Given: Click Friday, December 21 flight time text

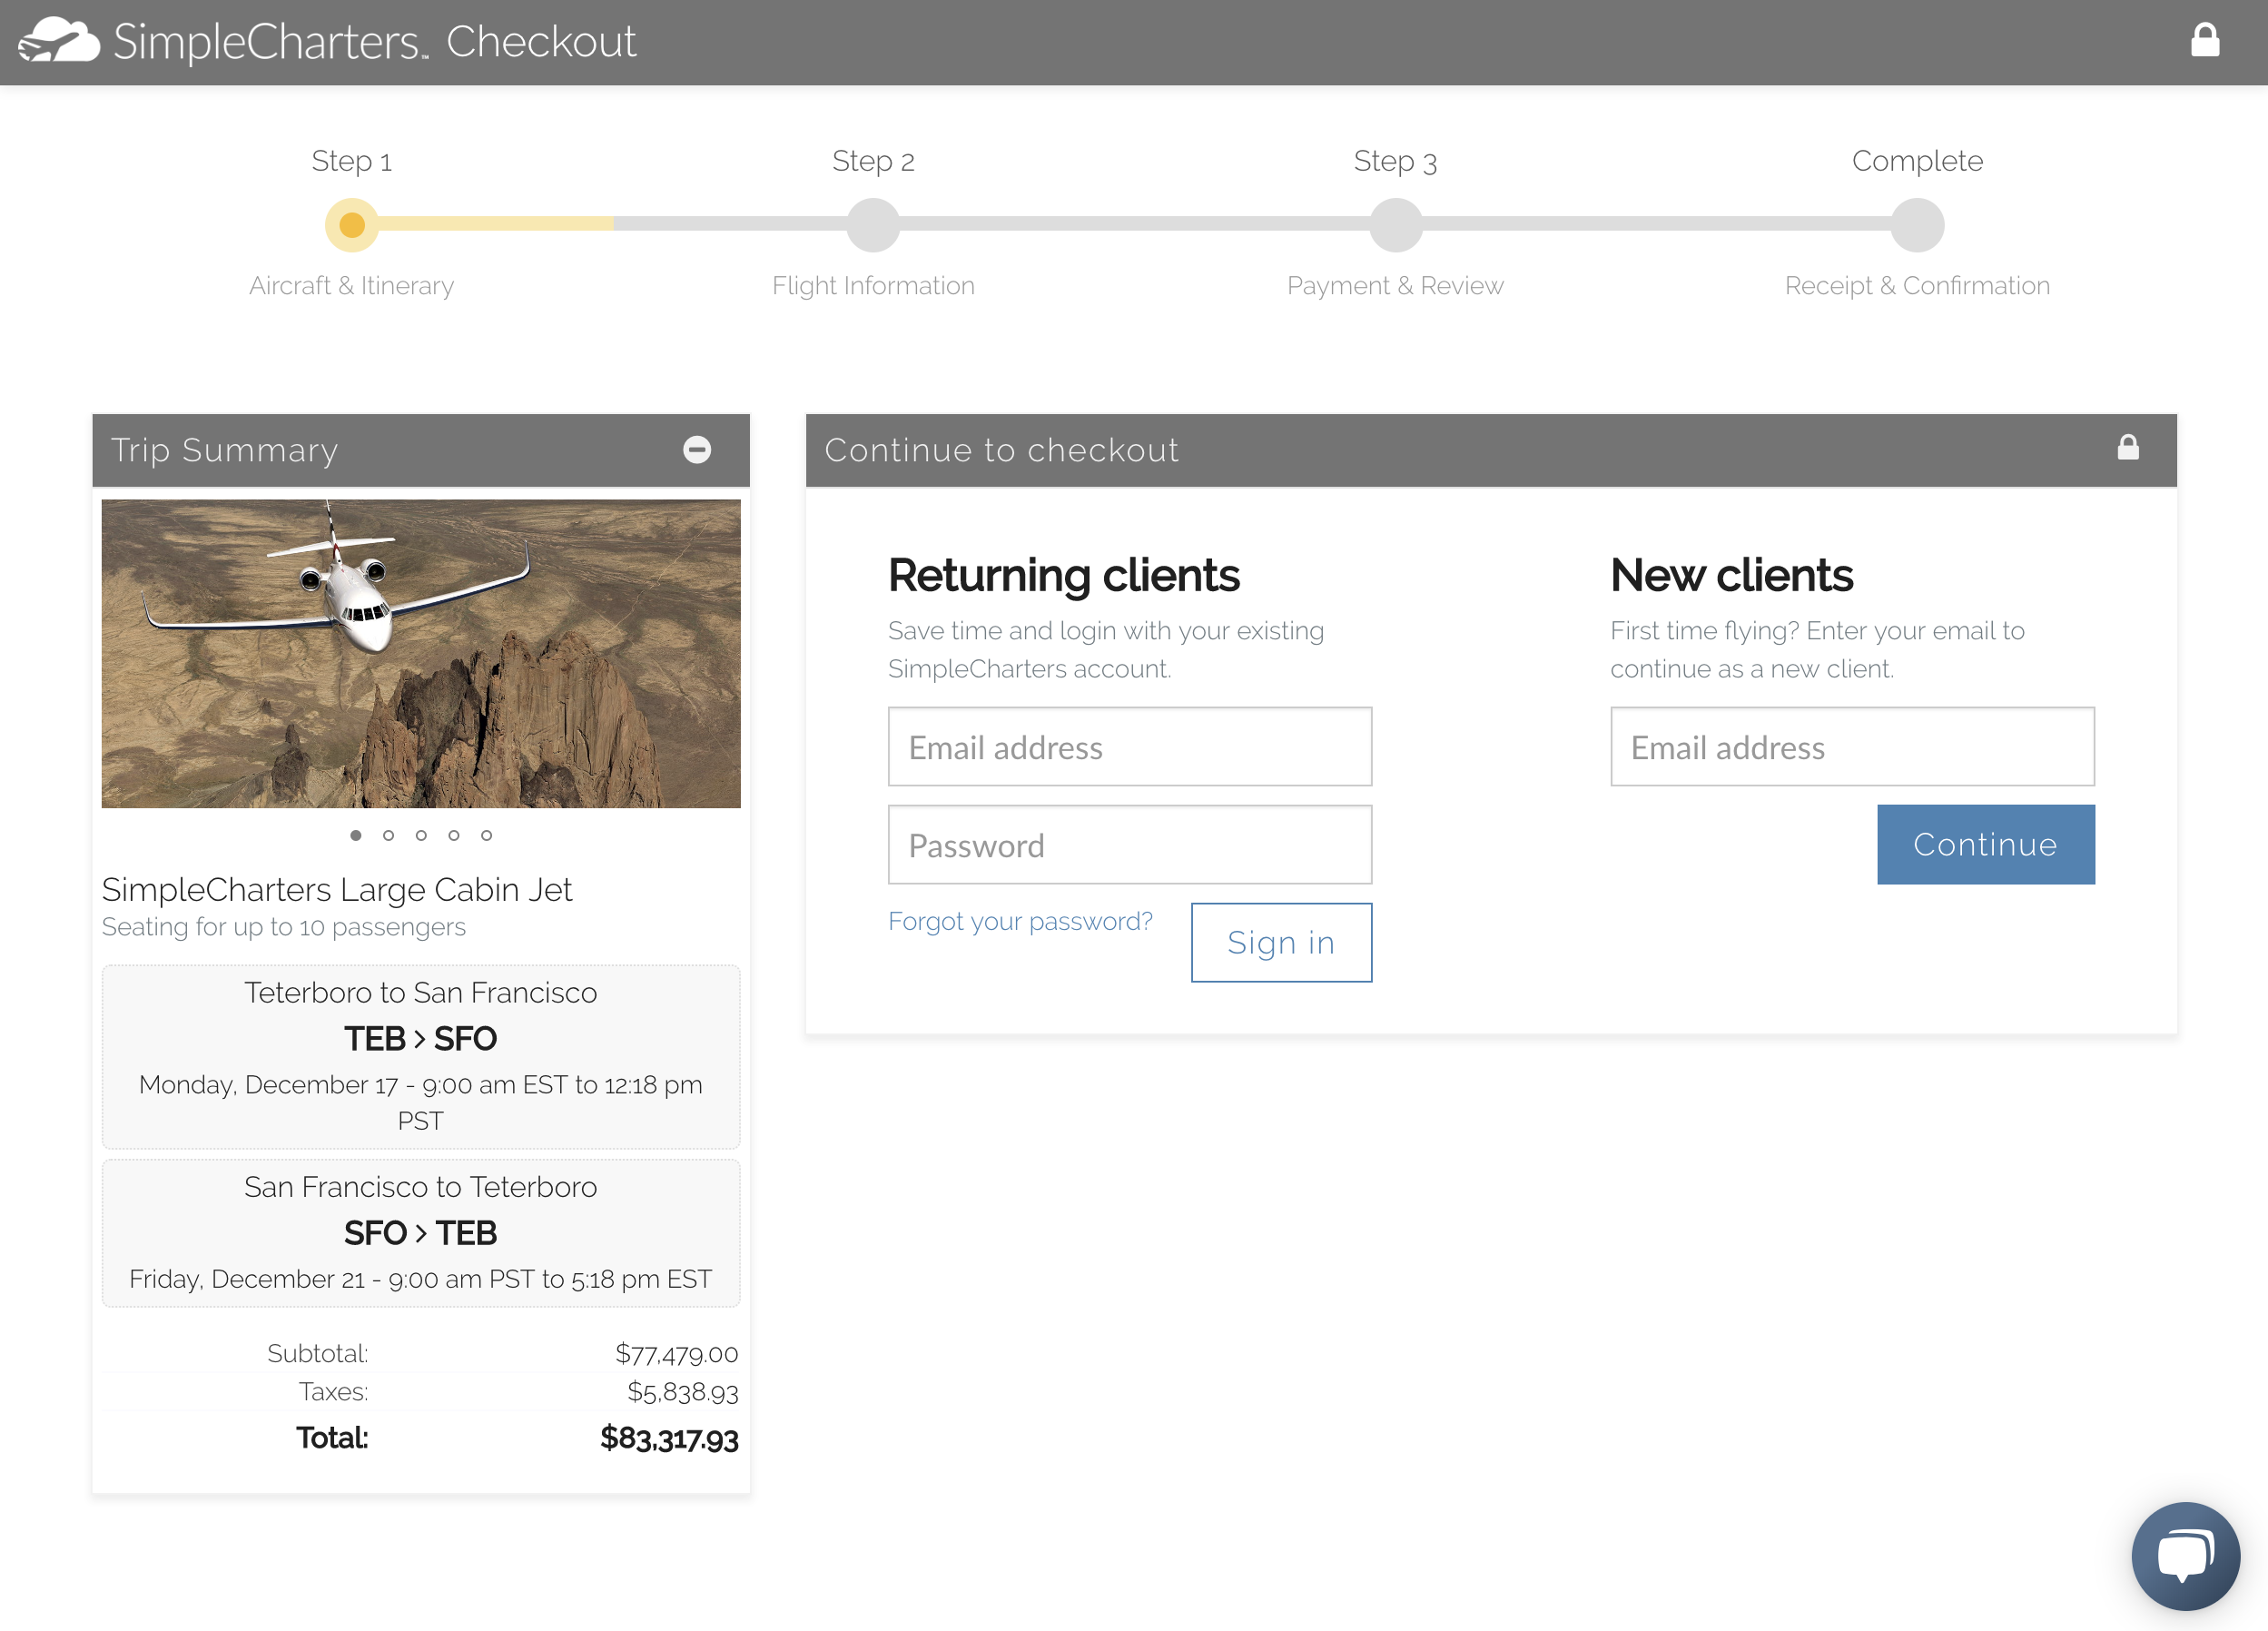Looking at the screenshot, I should pos(421,1280).
